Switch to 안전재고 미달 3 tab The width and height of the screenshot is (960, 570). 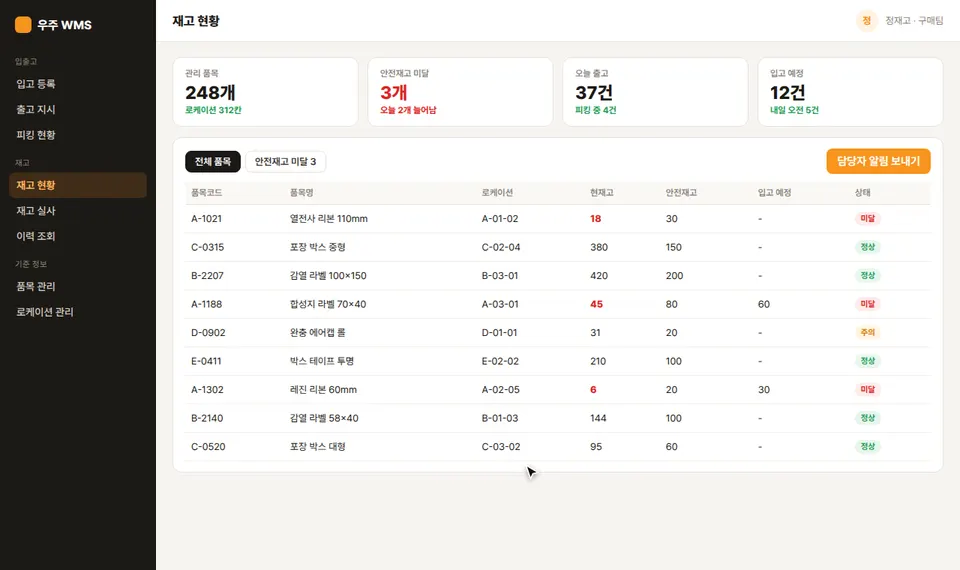[285, 162]
